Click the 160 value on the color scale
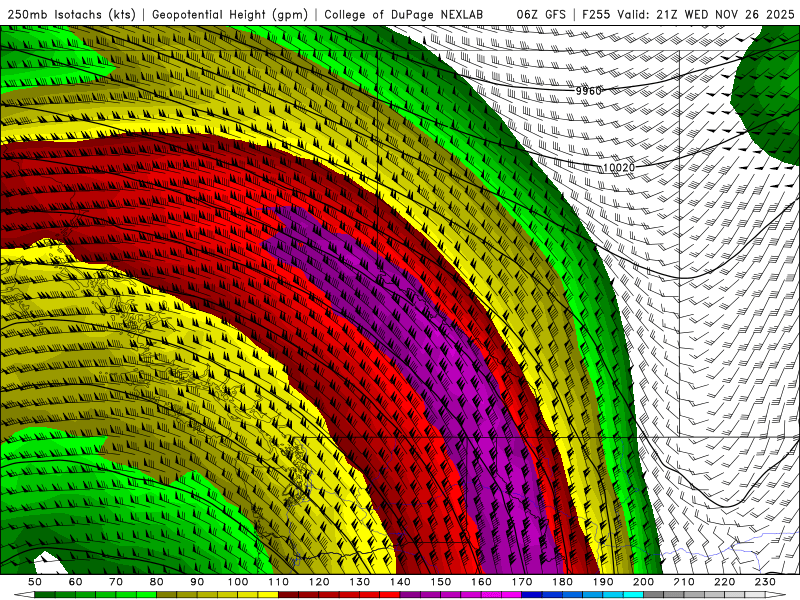 click(x=481, y=582)
